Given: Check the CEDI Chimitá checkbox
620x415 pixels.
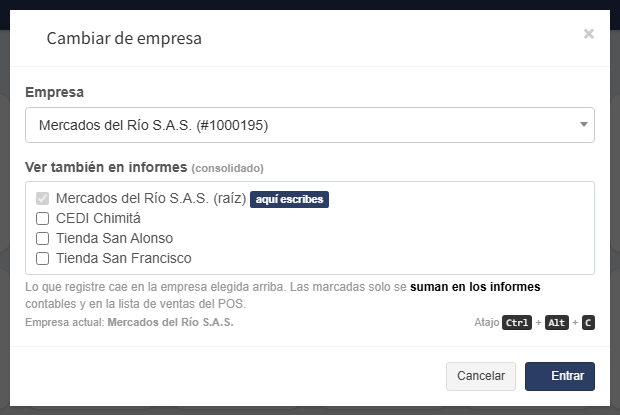Looking at the screenshot, I should 42,219.
